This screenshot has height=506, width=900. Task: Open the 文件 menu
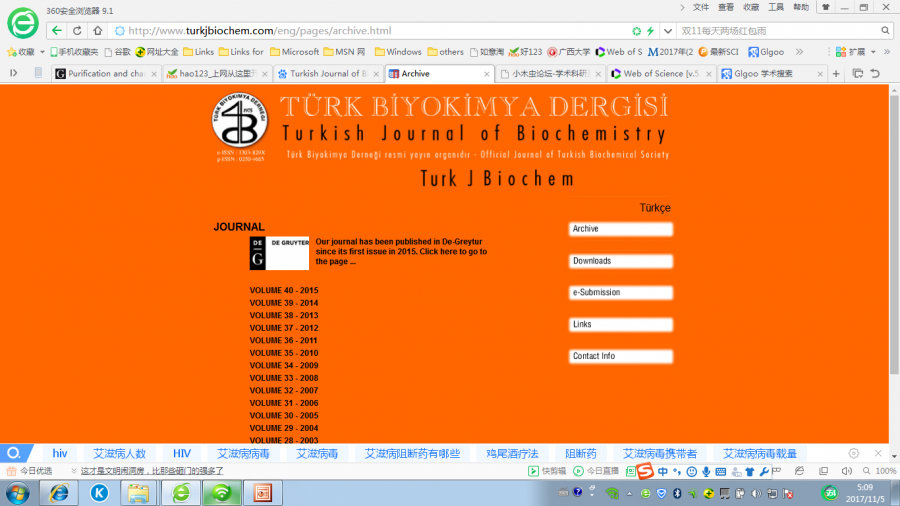pos(701,7)
